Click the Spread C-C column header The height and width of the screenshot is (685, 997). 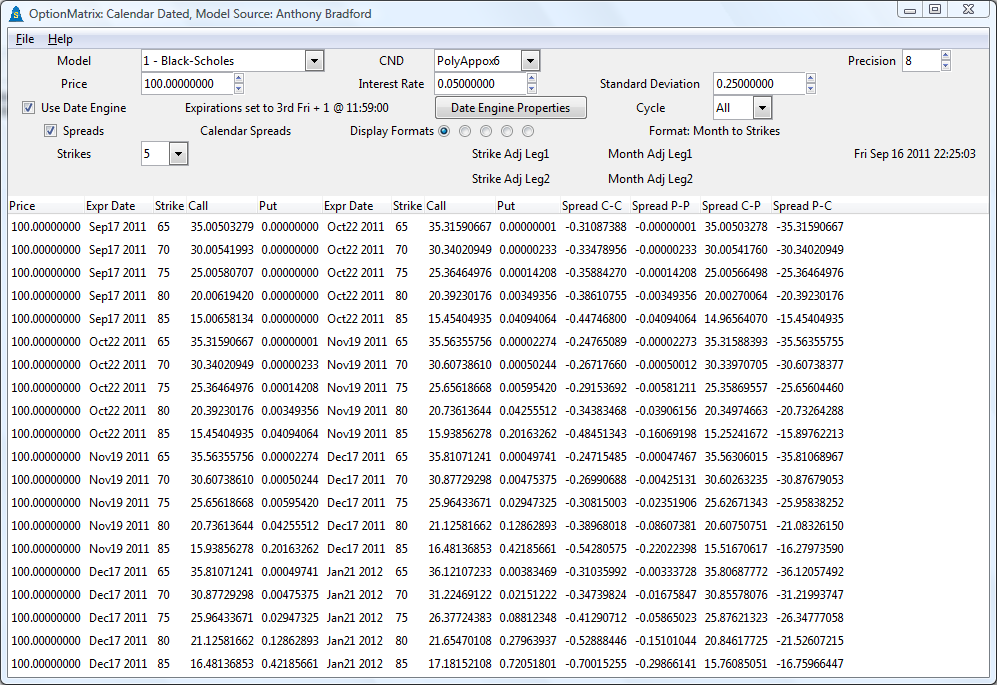[594, 206]
